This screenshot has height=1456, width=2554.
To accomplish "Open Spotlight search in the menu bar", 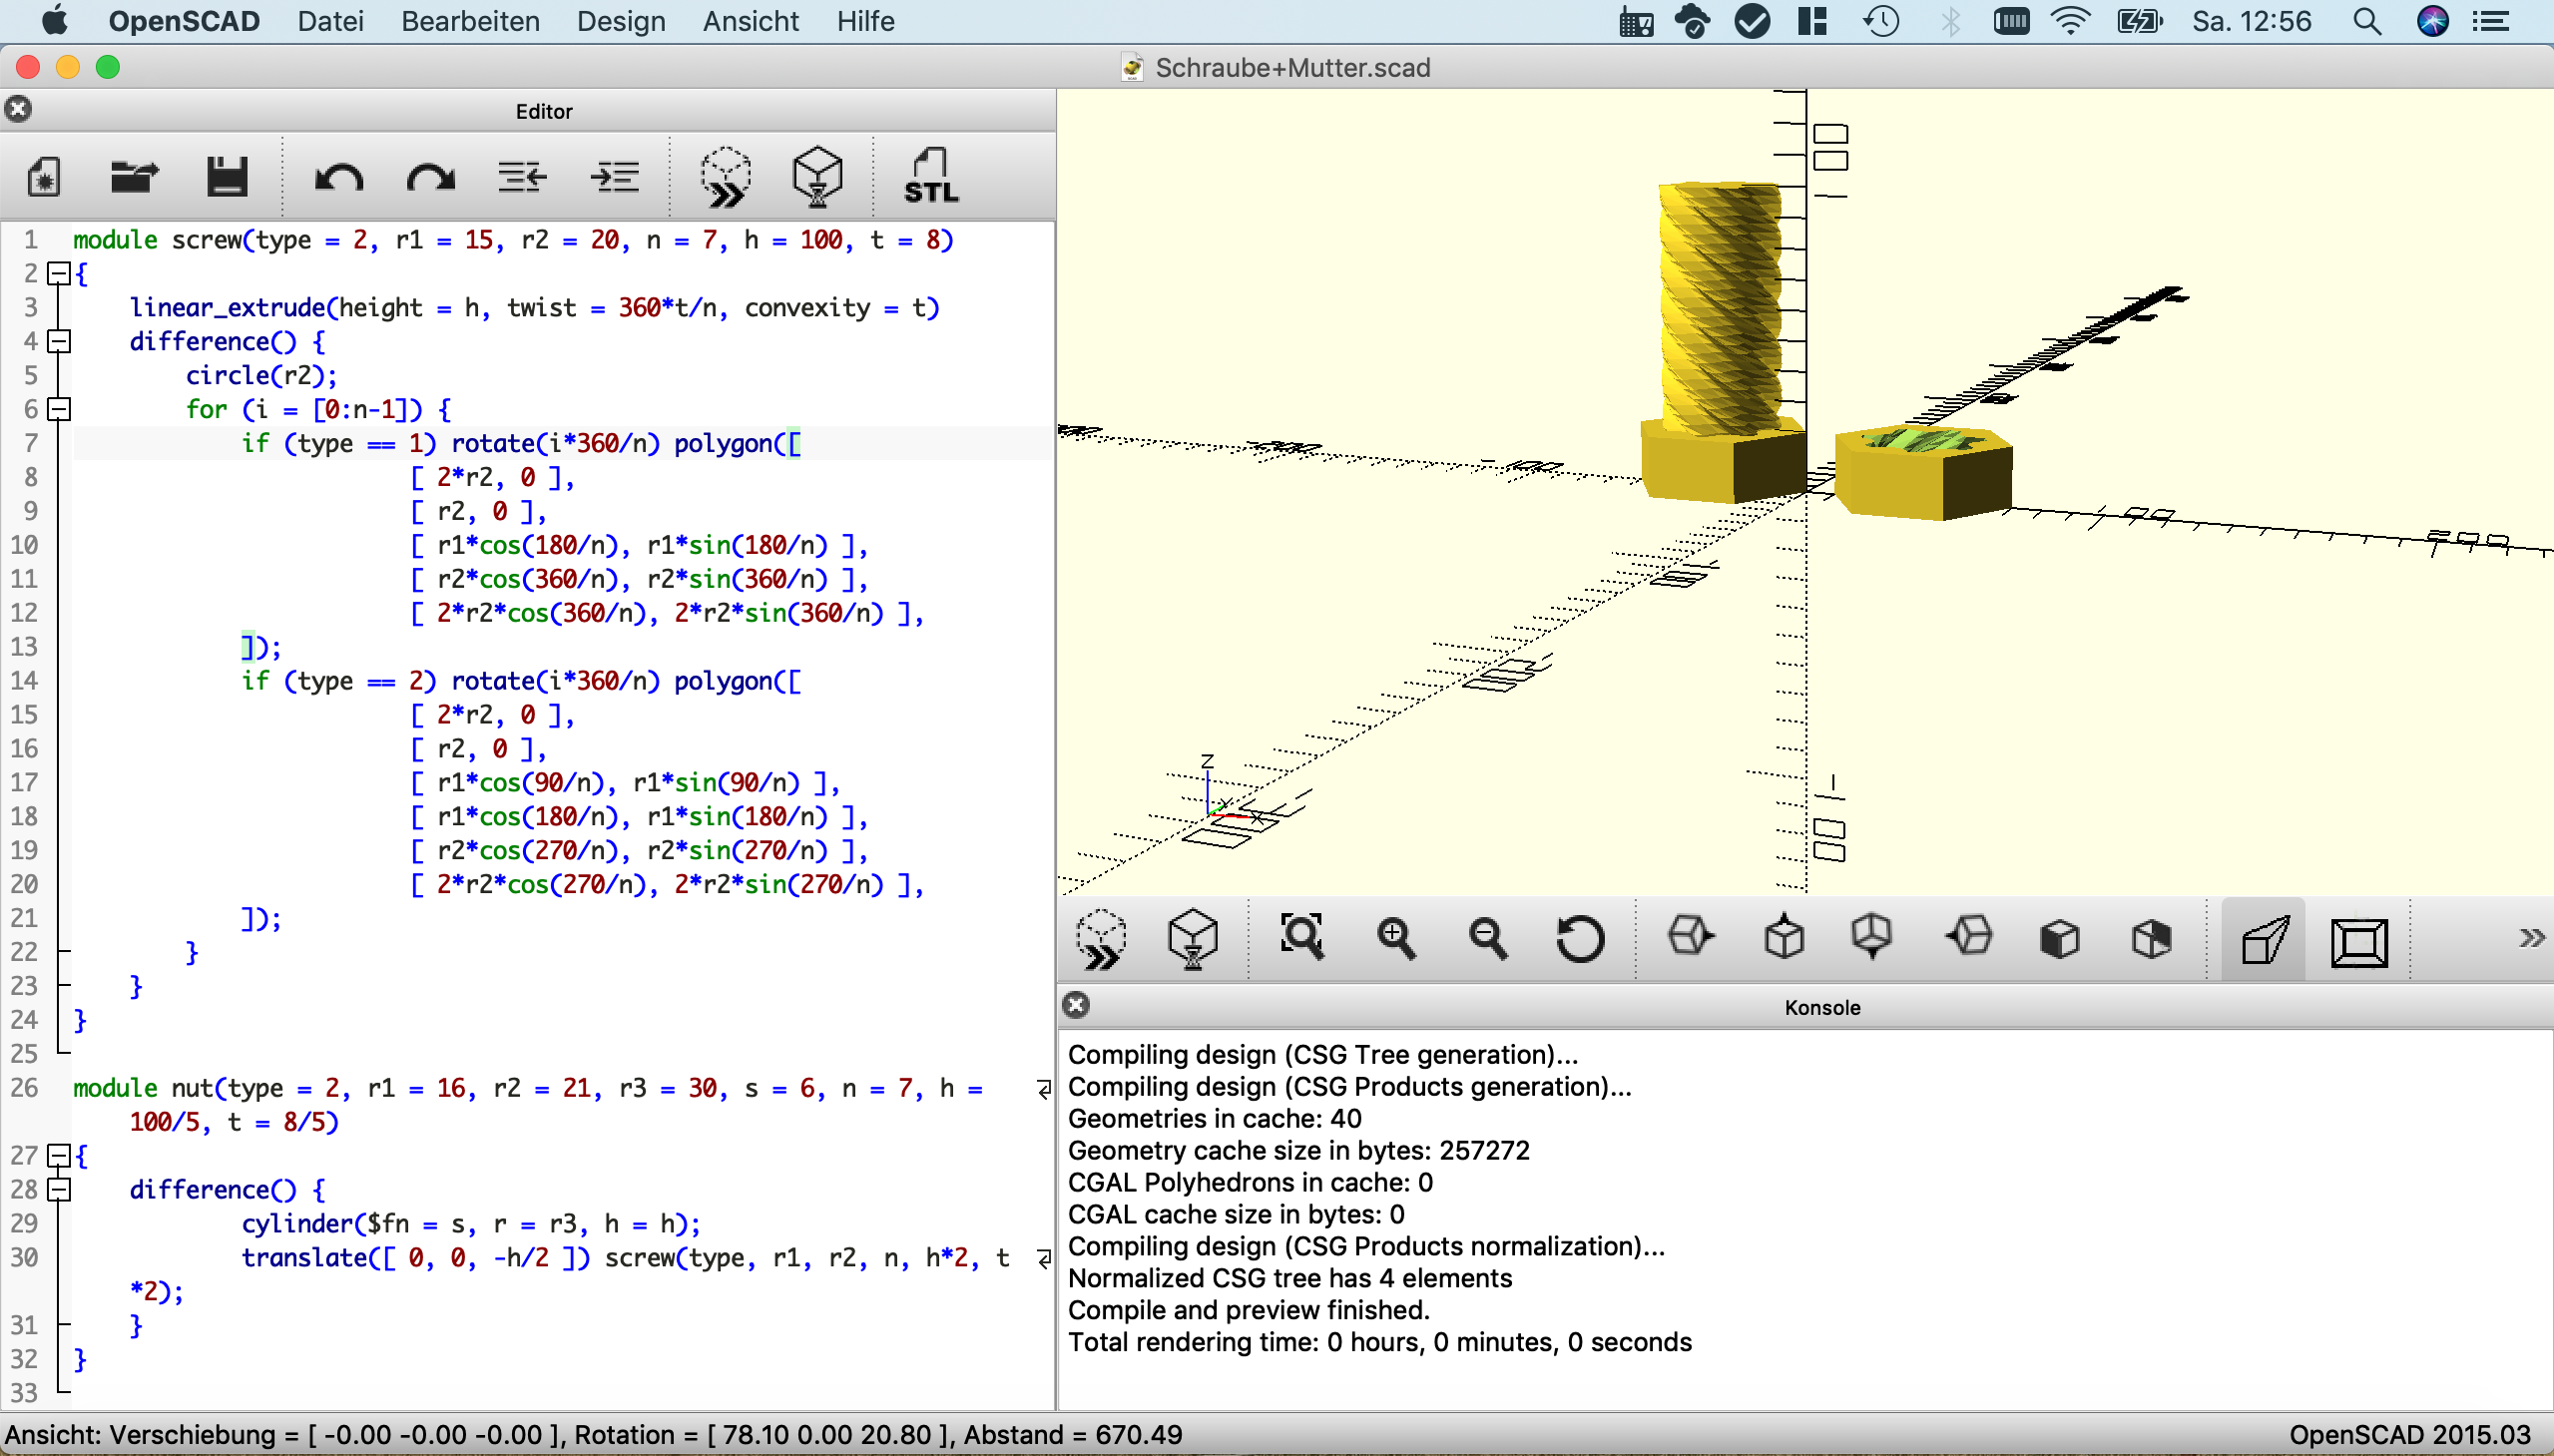I will (2367, 21).
